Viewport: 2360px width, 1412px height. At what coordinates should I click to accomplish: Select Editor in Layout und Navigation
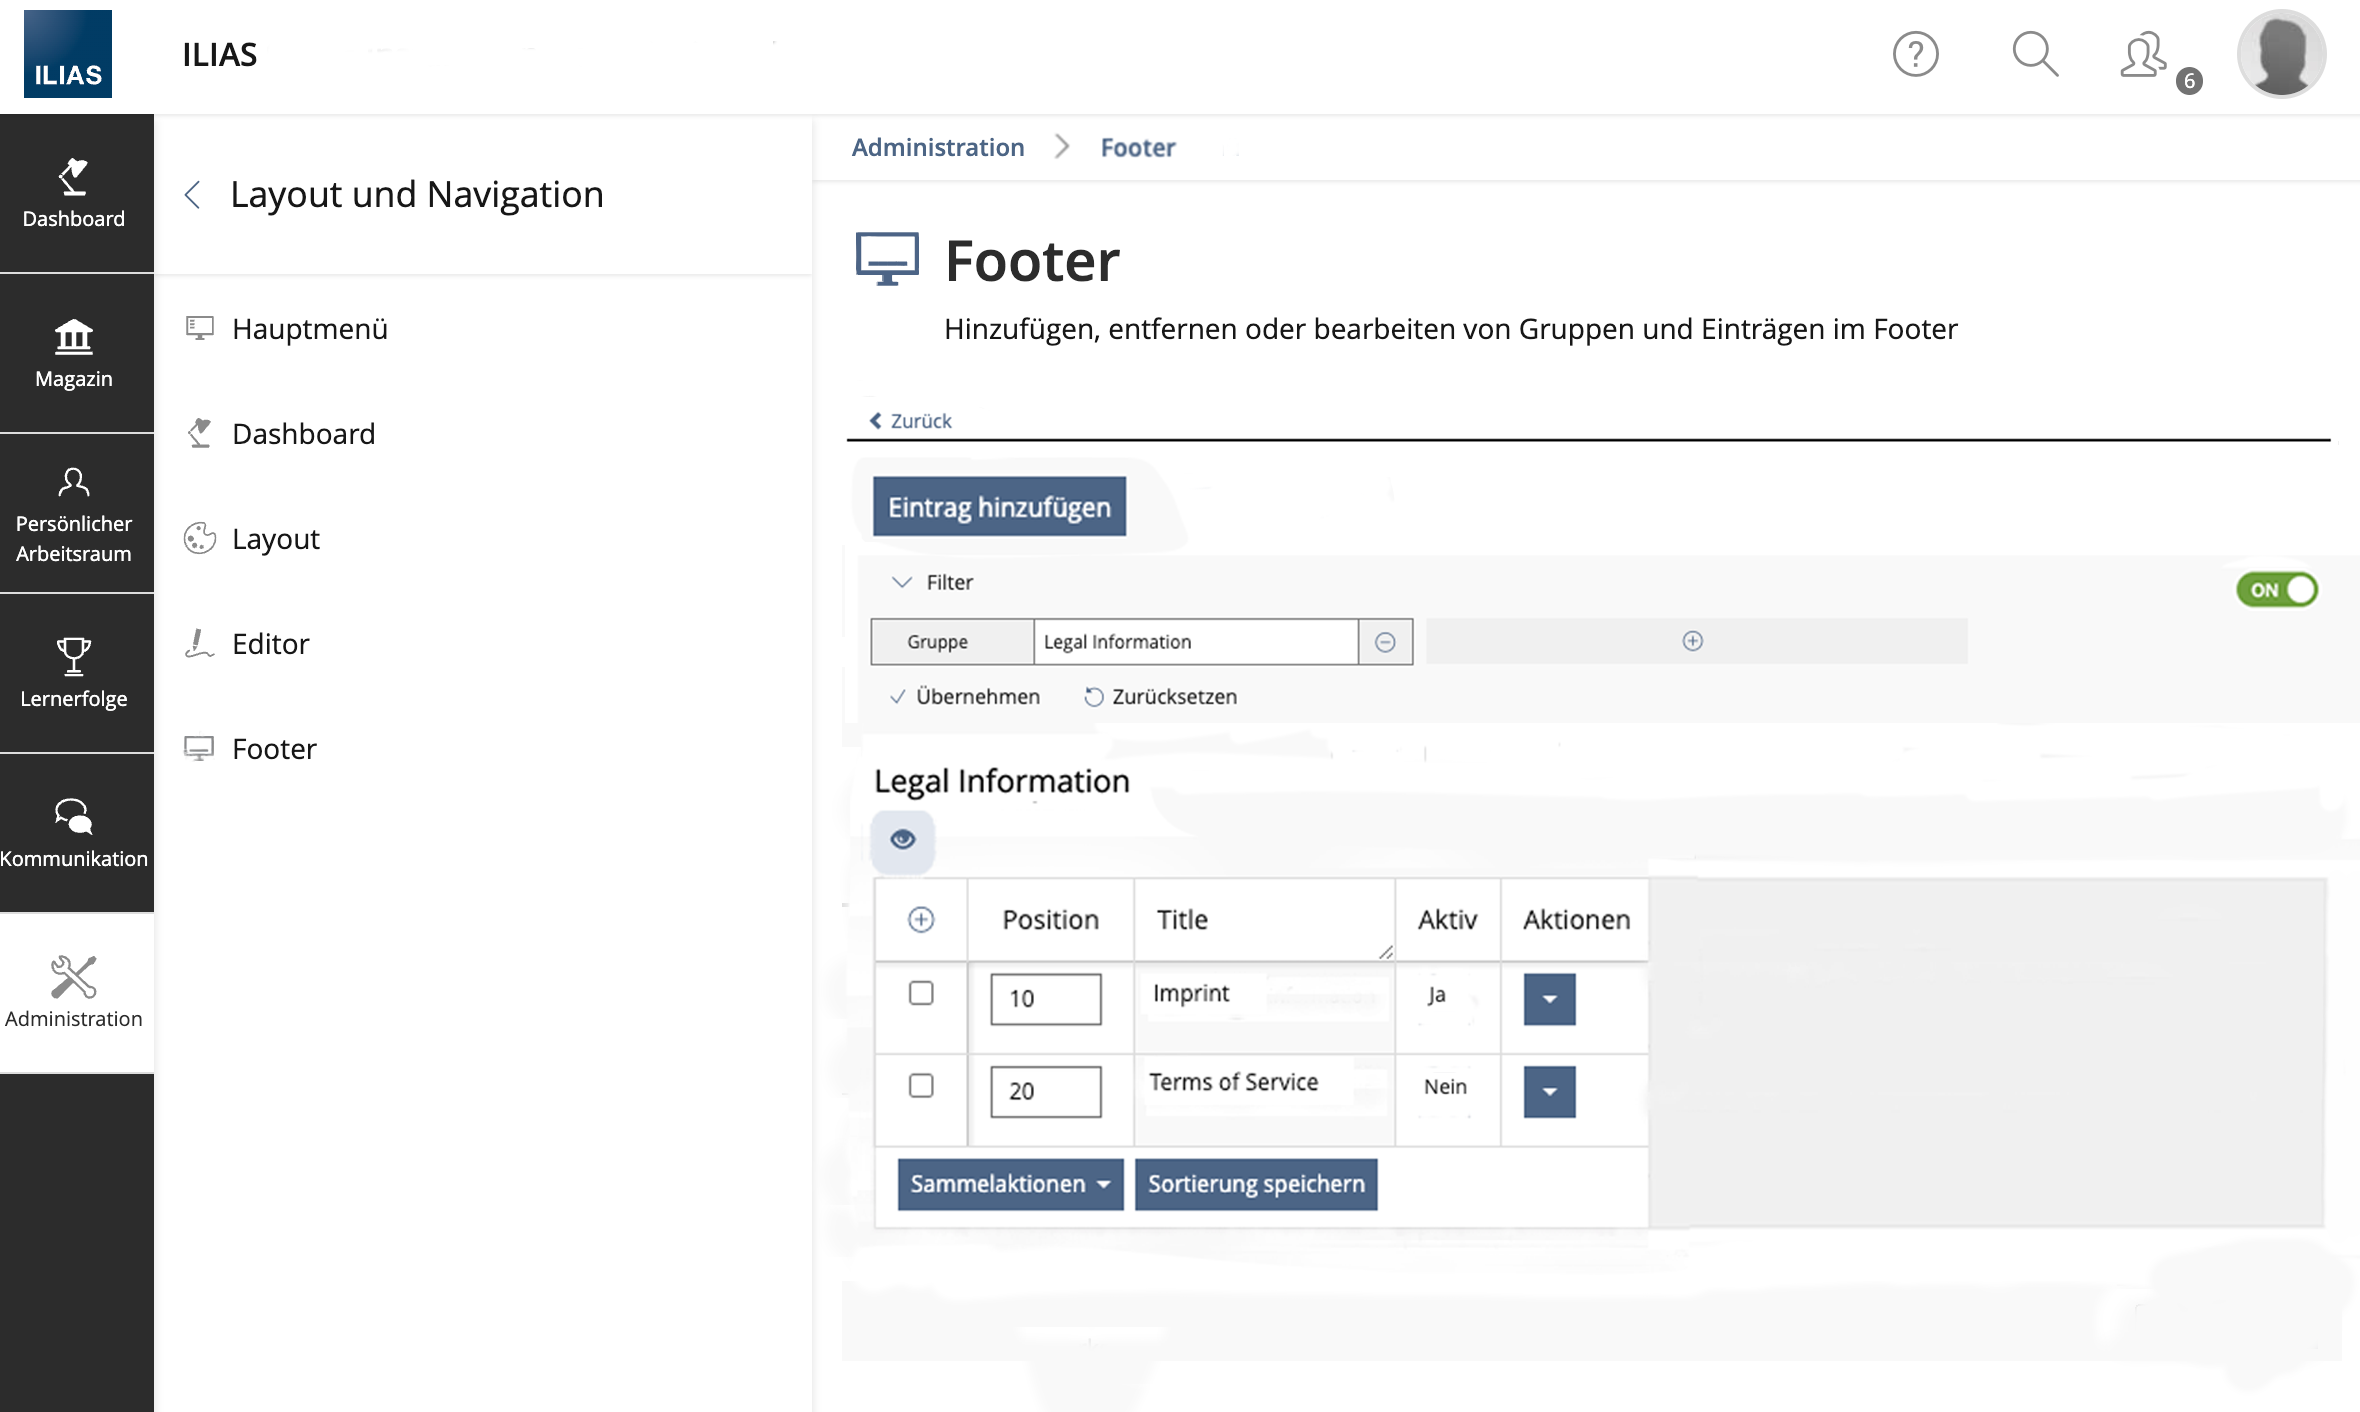270,644
